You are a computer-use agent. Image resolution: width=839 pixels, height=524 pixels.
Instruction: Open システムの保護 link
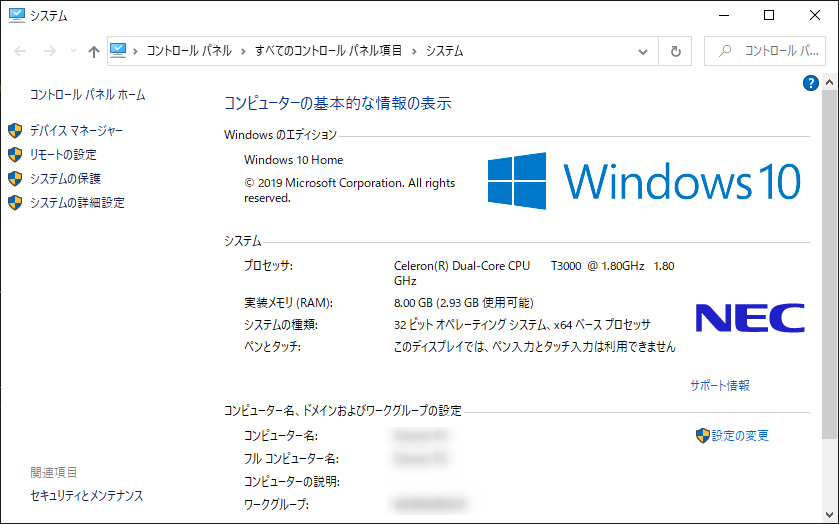65,179
